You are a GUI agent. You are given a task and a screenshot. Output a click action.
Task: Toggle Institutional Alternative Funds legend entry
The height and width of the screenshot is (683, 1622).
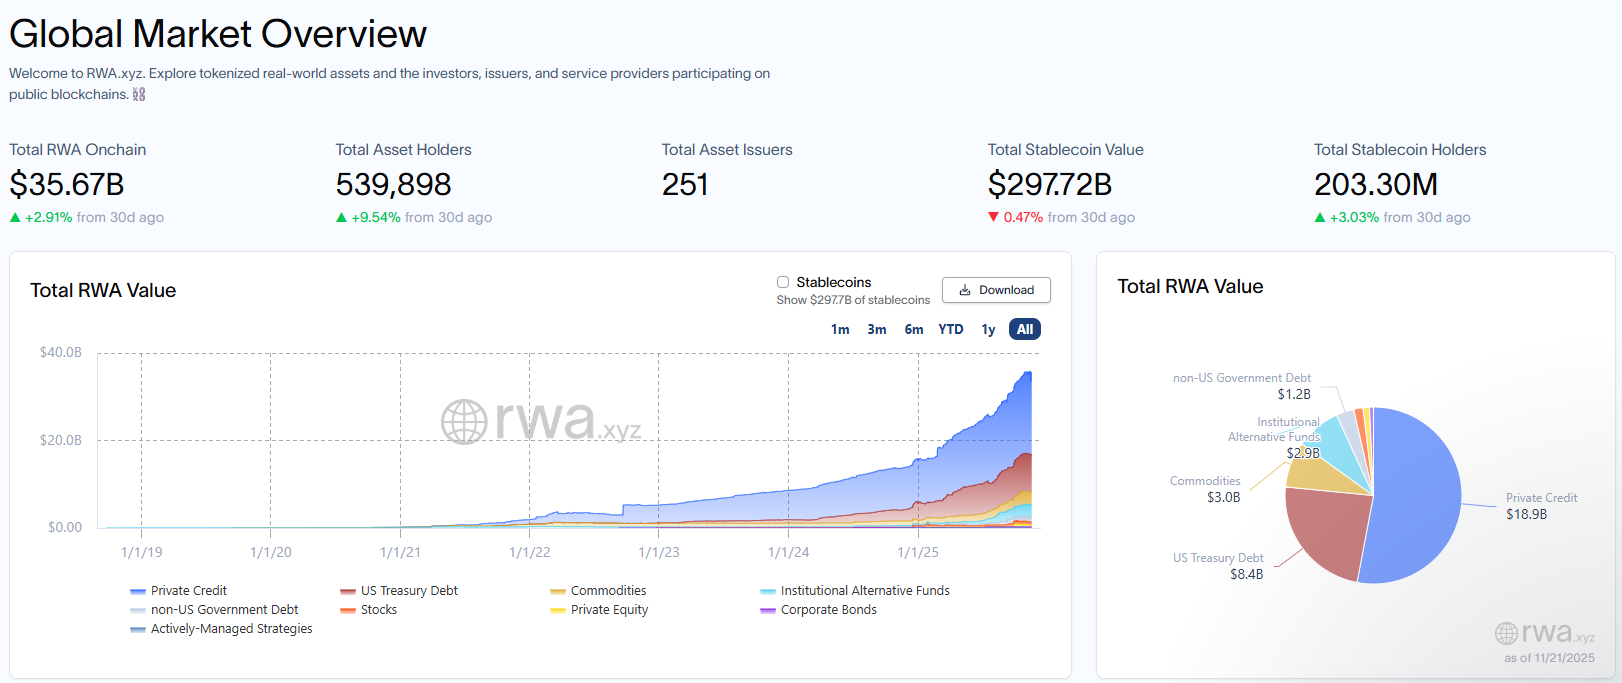click(864, 591)
